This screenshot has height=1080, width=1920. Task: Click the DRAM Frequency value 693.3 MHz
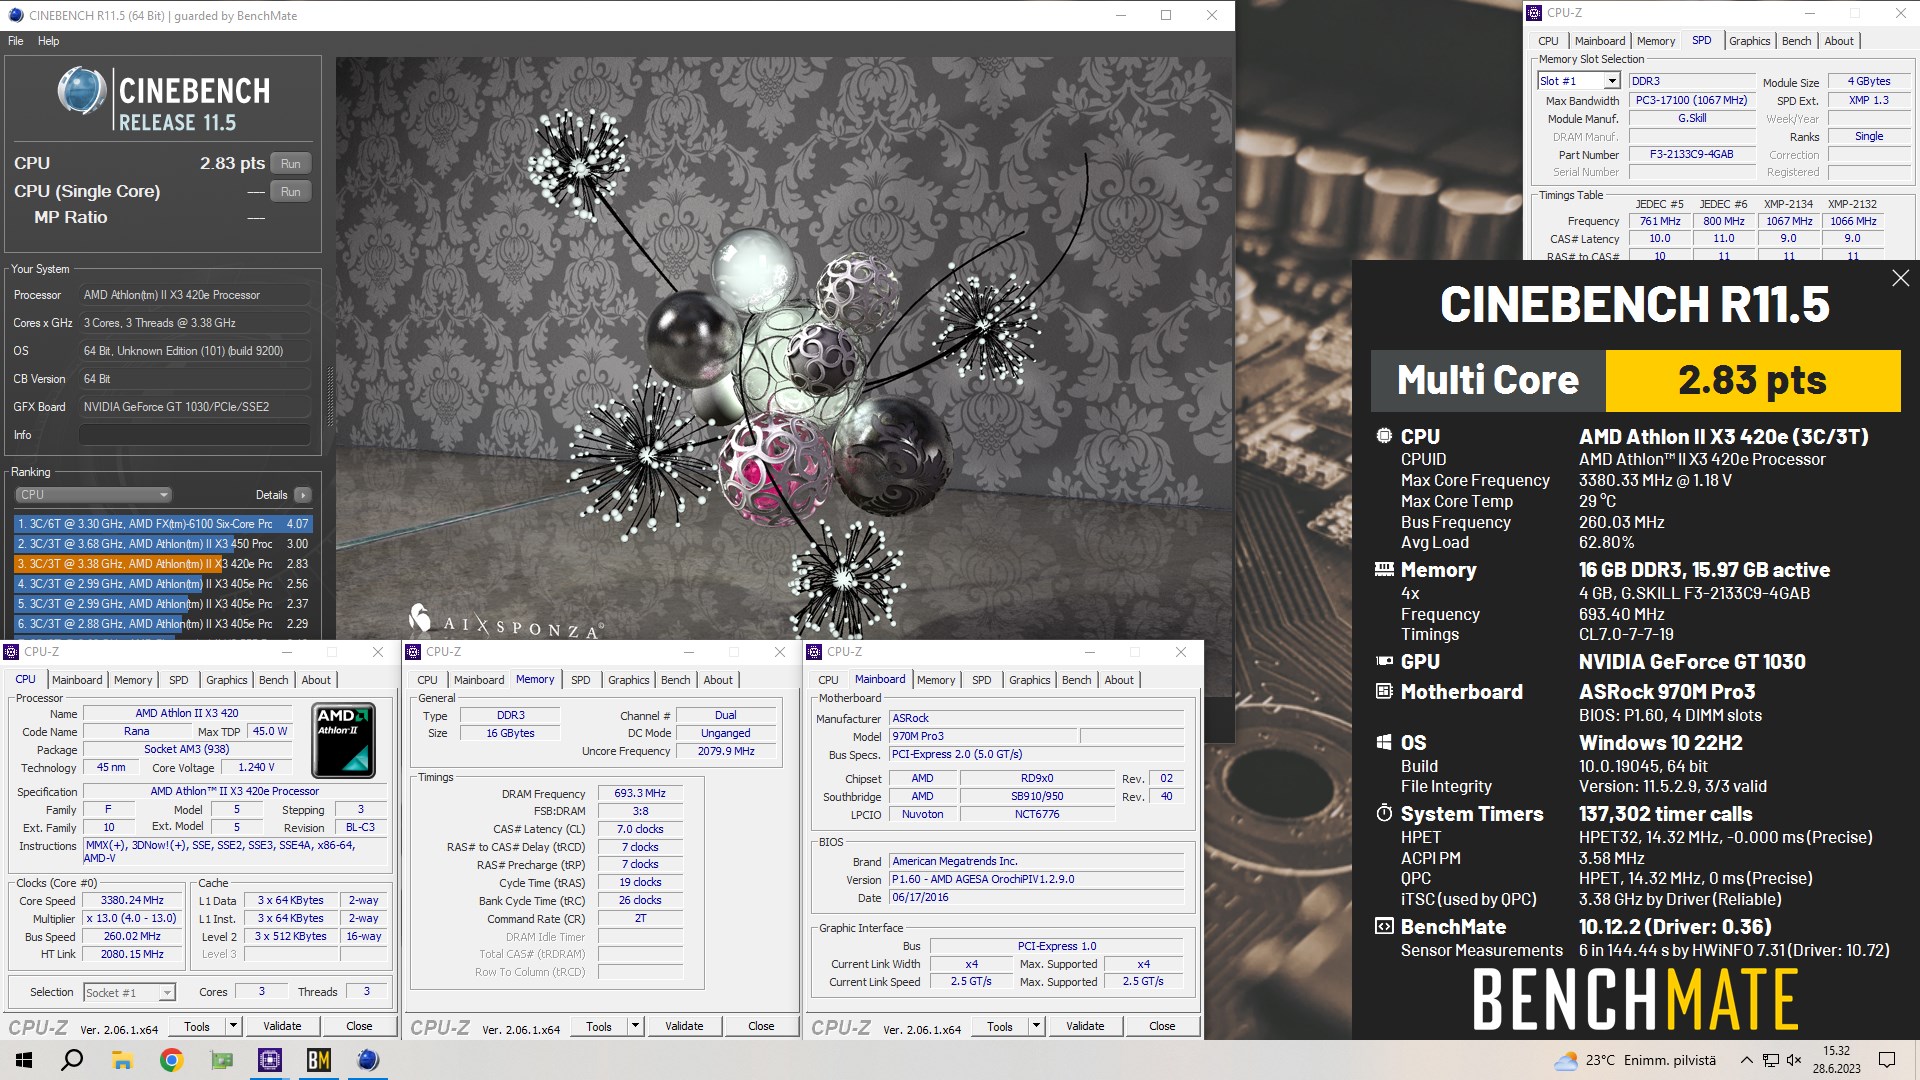(640, 793)
